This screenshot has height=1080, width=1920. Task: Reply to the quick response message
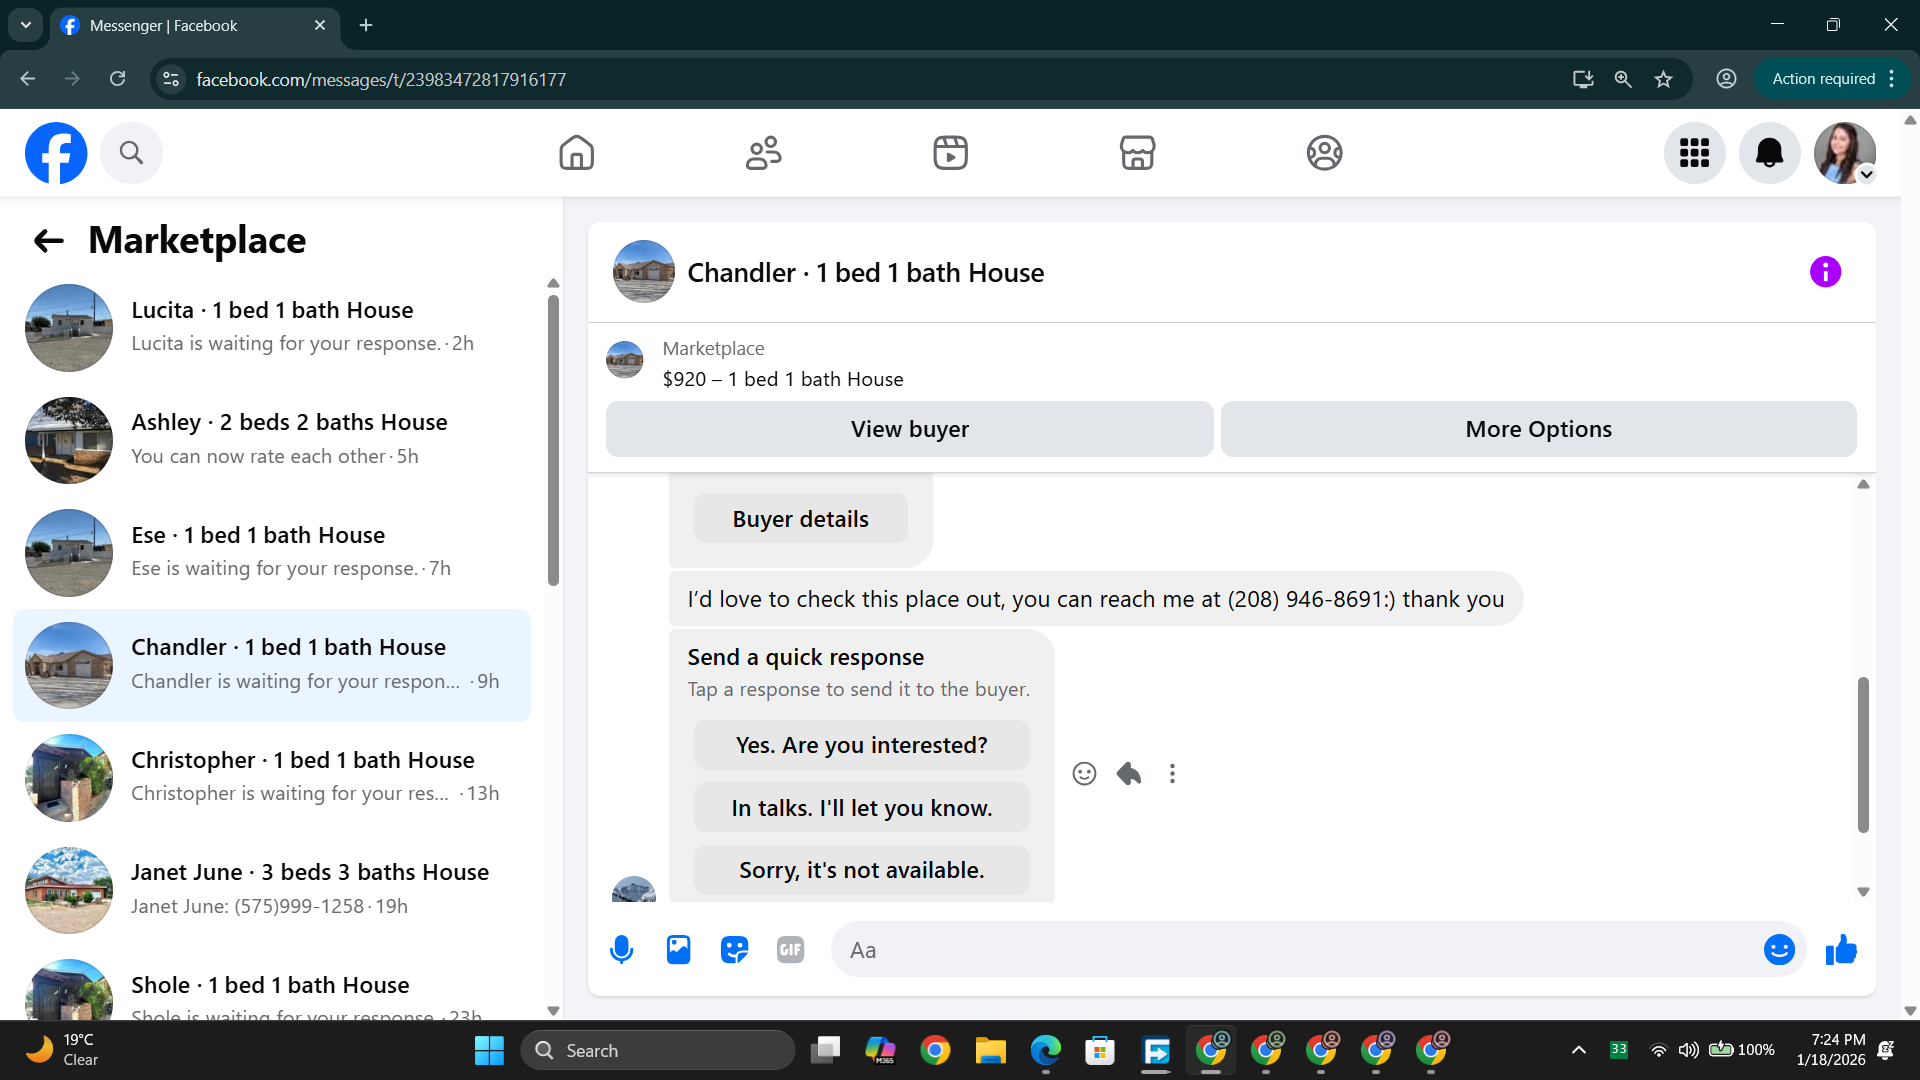pos(1129,774)
